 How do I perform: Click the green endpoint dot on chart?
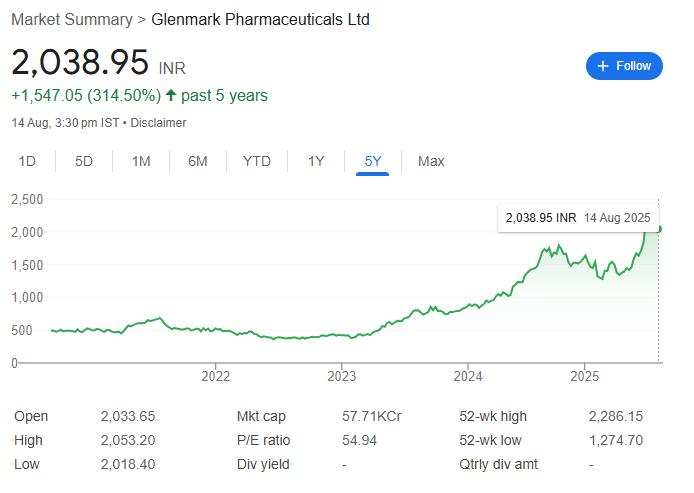click(x=659, y=229)
